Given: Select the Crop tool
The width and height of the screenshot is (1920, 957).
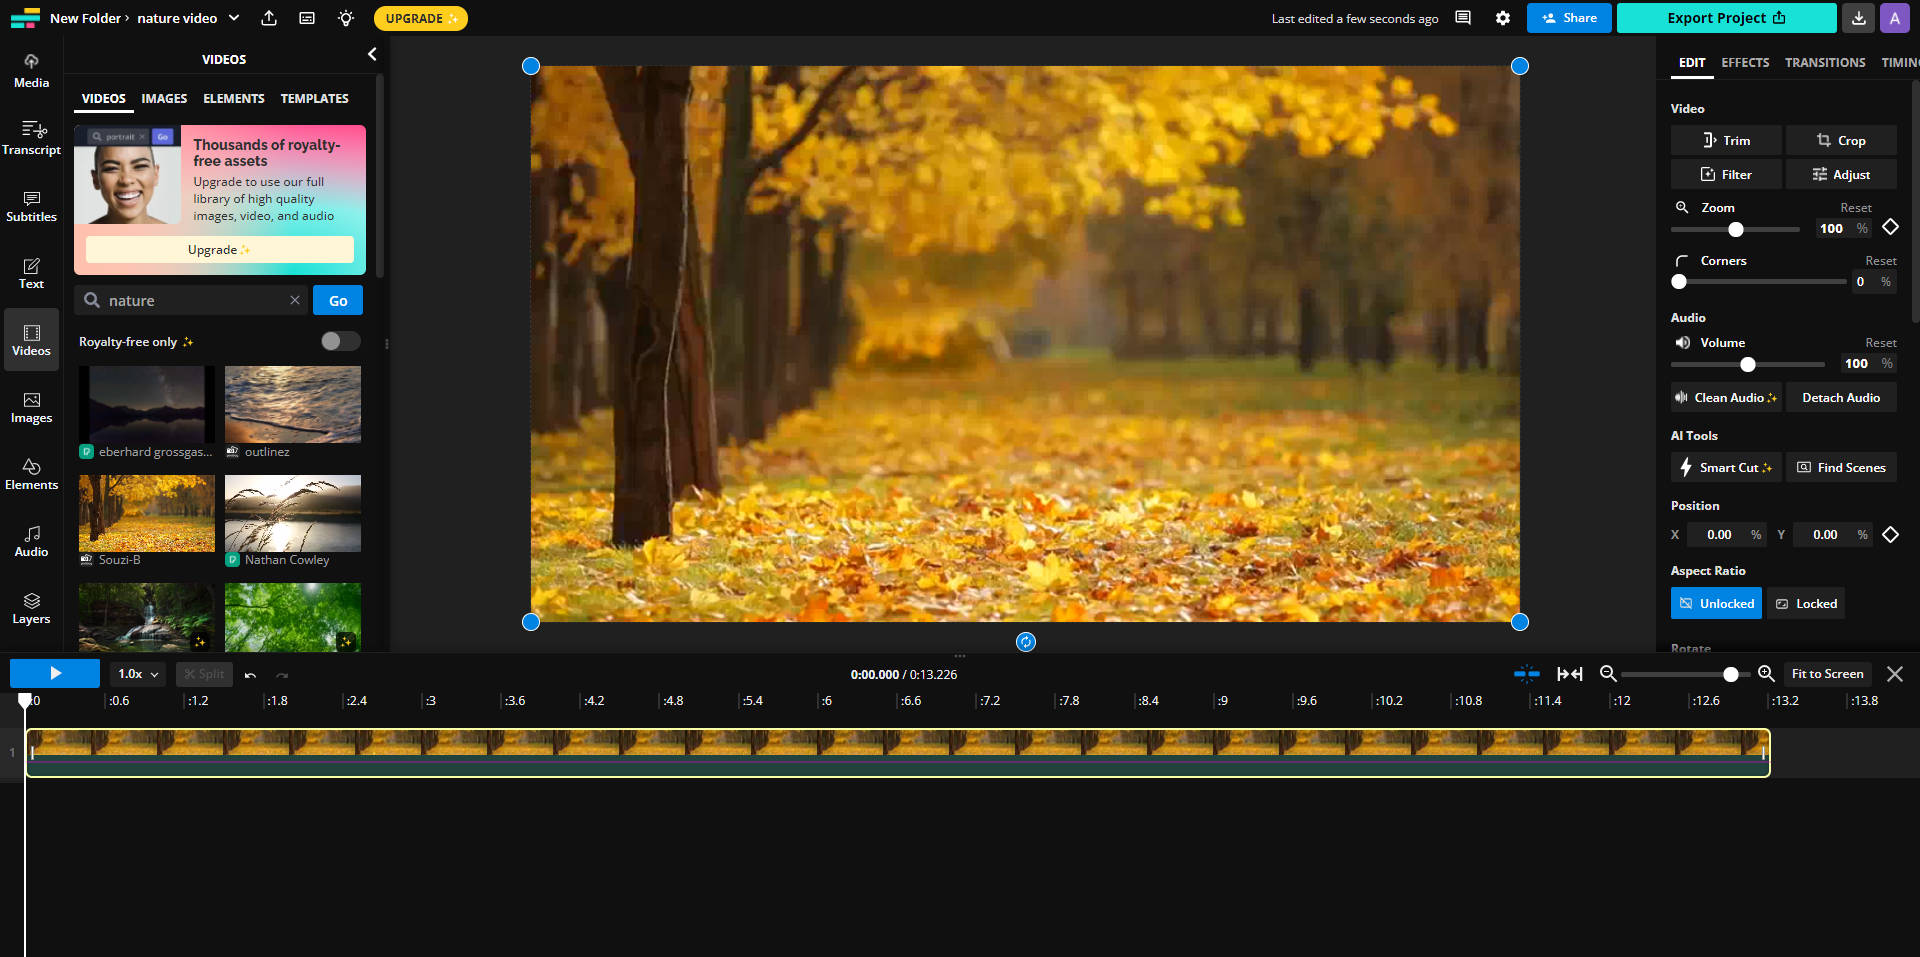Looking at the screenshot, I should coord(1841,140).
